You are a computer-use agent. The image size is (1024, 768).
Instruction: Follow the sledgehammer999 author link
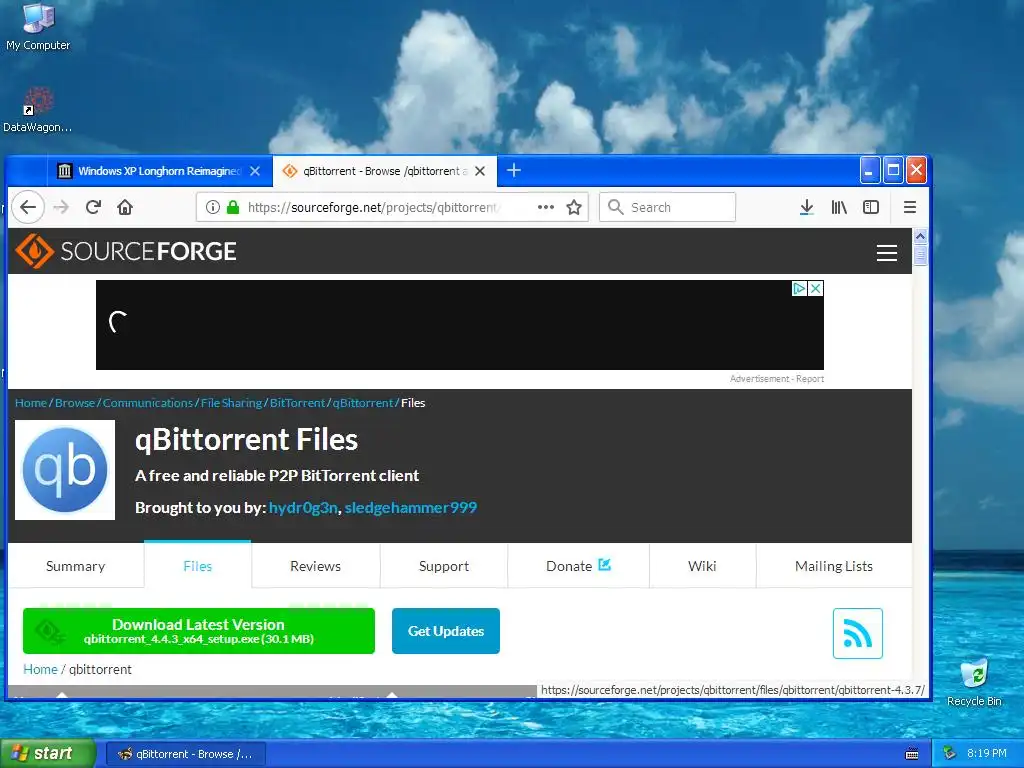click(410, 507)
